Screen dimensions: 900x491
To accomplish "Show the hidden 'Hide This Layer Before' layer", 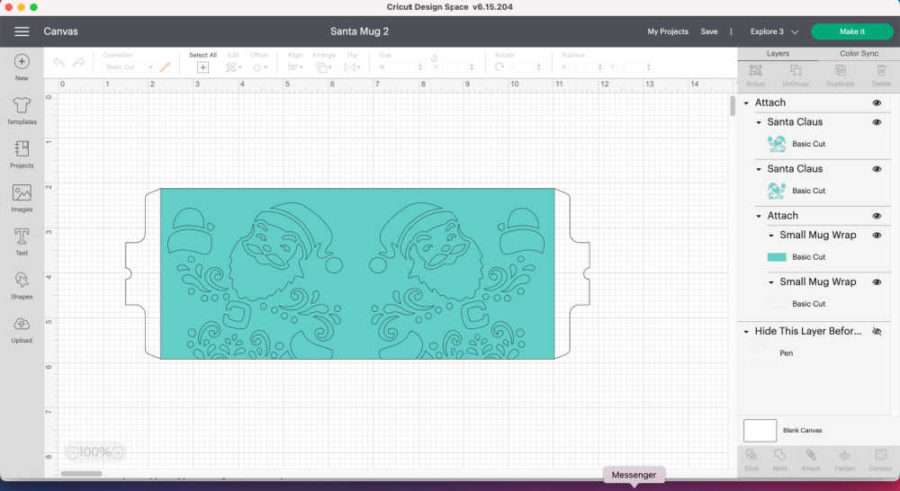I will coord(877,331).
